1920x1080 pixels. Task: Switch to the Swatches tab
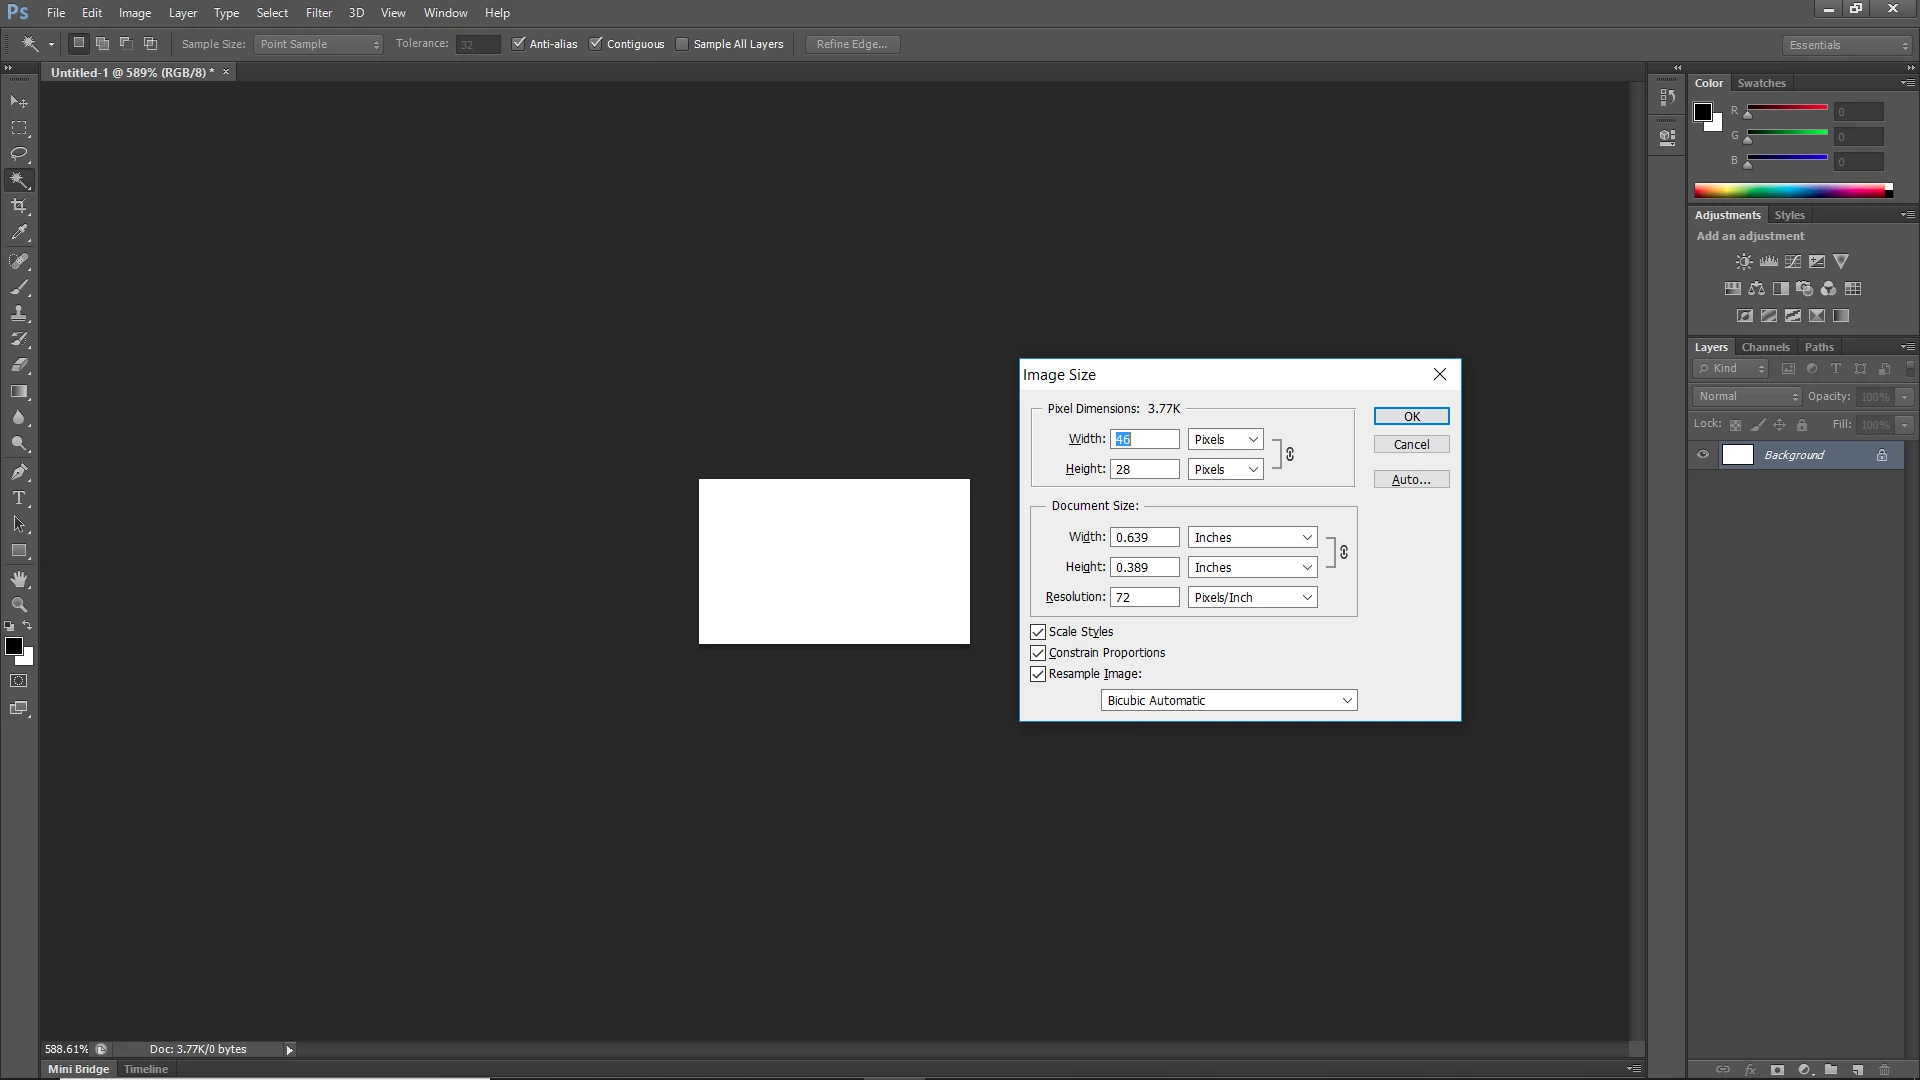click(1761, 83)
